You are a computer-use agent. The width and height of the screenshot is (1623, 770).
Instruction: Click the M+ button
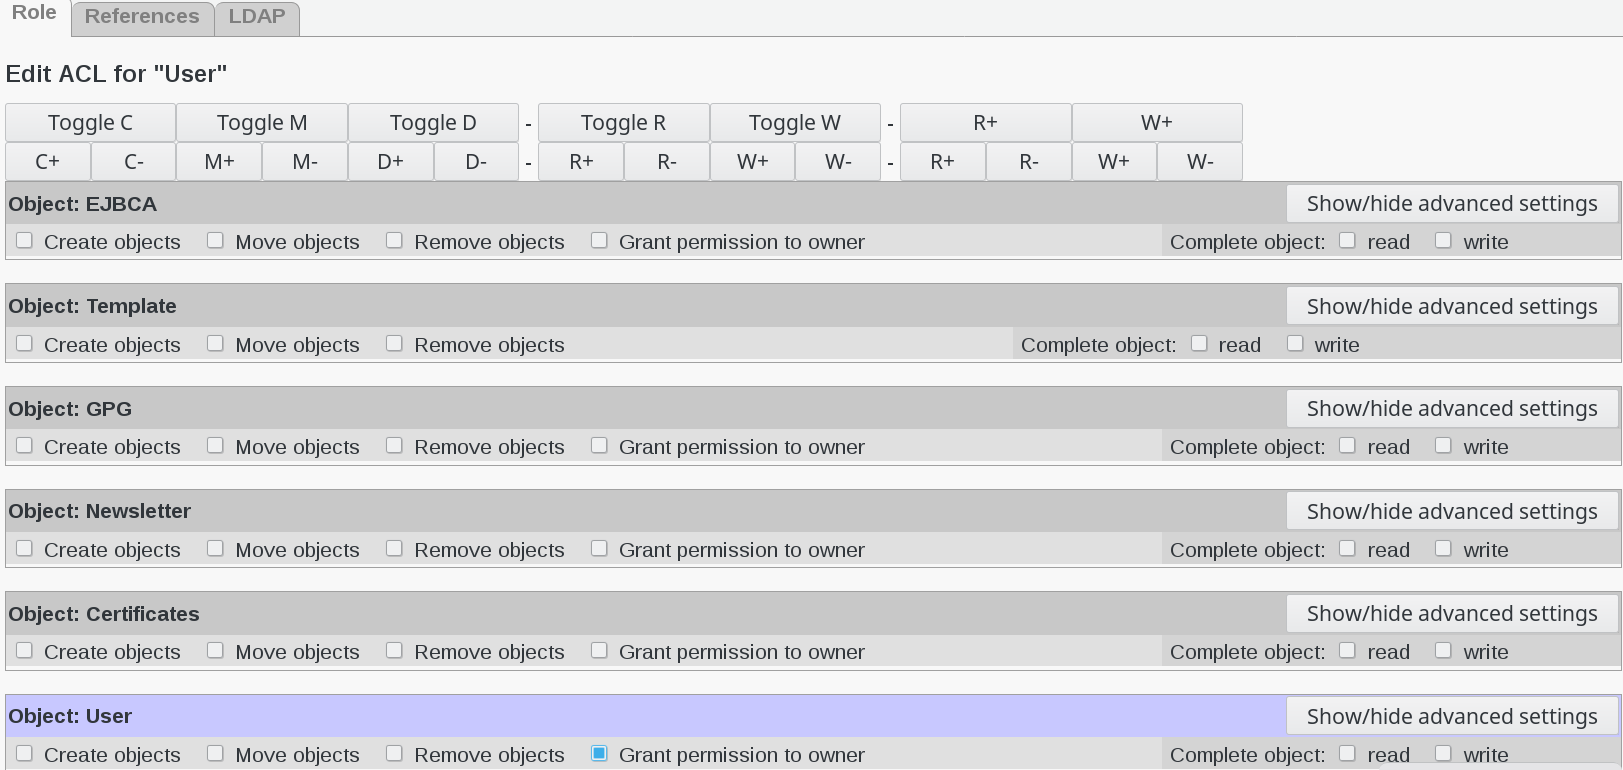pos(219,162)
